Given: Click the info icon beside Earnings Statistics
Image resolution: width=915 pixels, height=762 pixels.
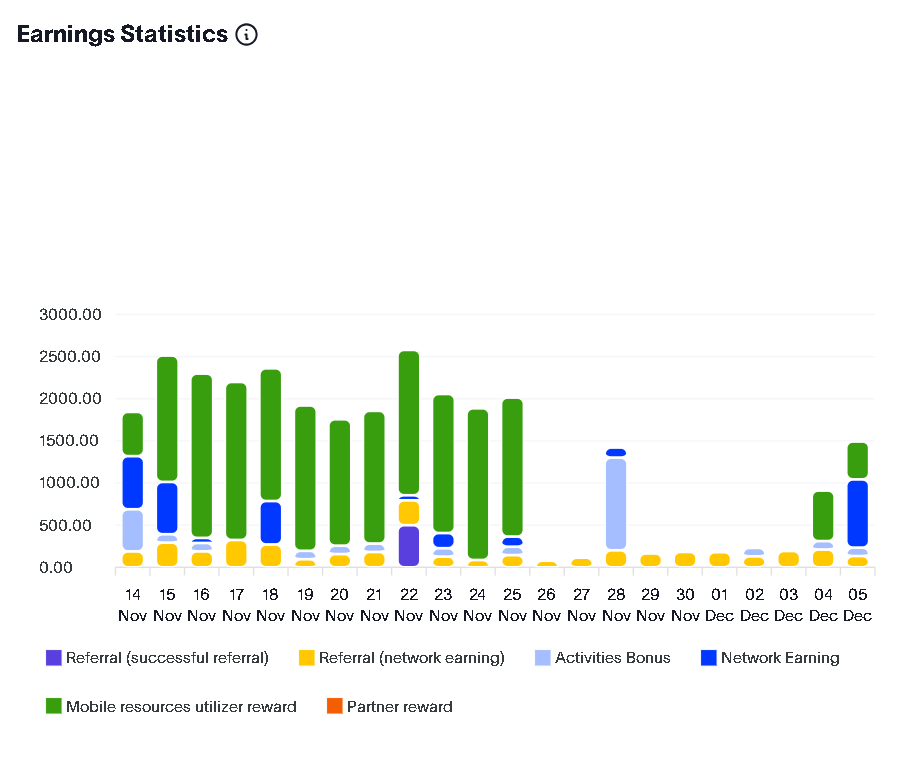Looking at the screenshot, I should click(246, 35).
